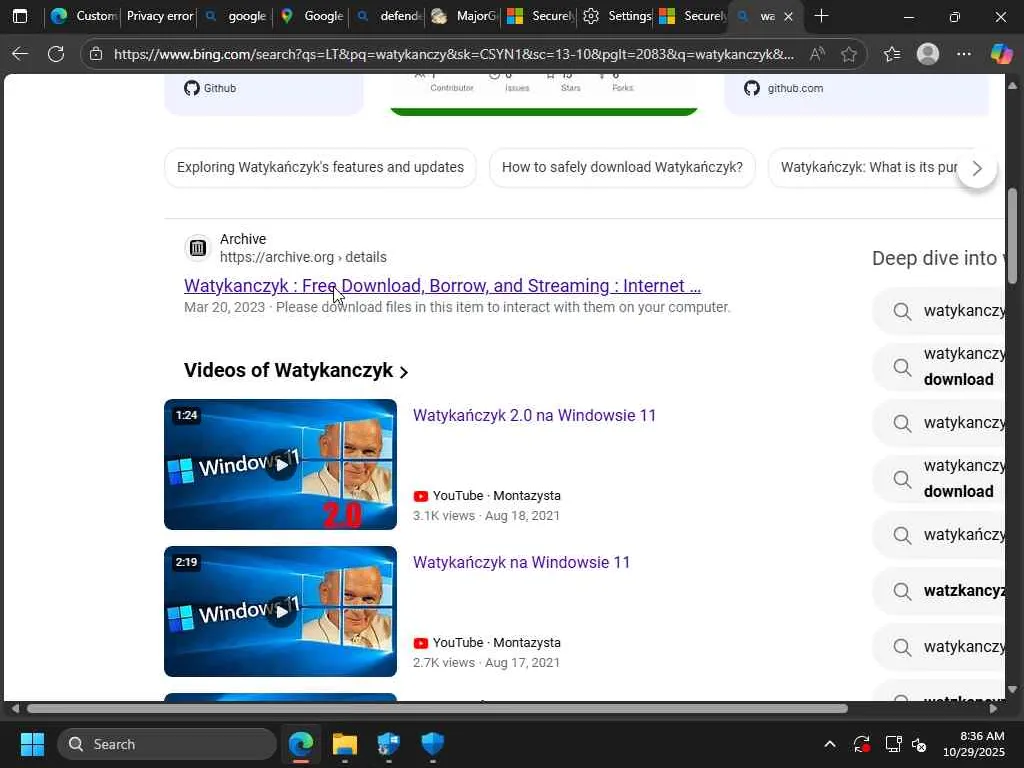Image resolution: width=1024 pixels, height=768 pixels.
Task: Switch to the MajorG tab
Action: pyautogui.click(x=464, y=16)
